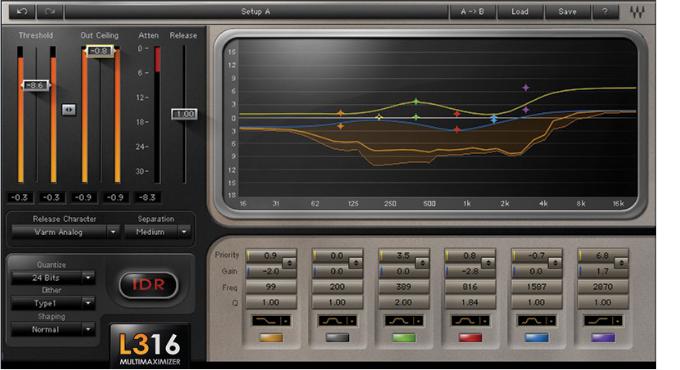The height and width of the screenshot is (370, 680).
Task: Click the Save button
Action: 567,12
